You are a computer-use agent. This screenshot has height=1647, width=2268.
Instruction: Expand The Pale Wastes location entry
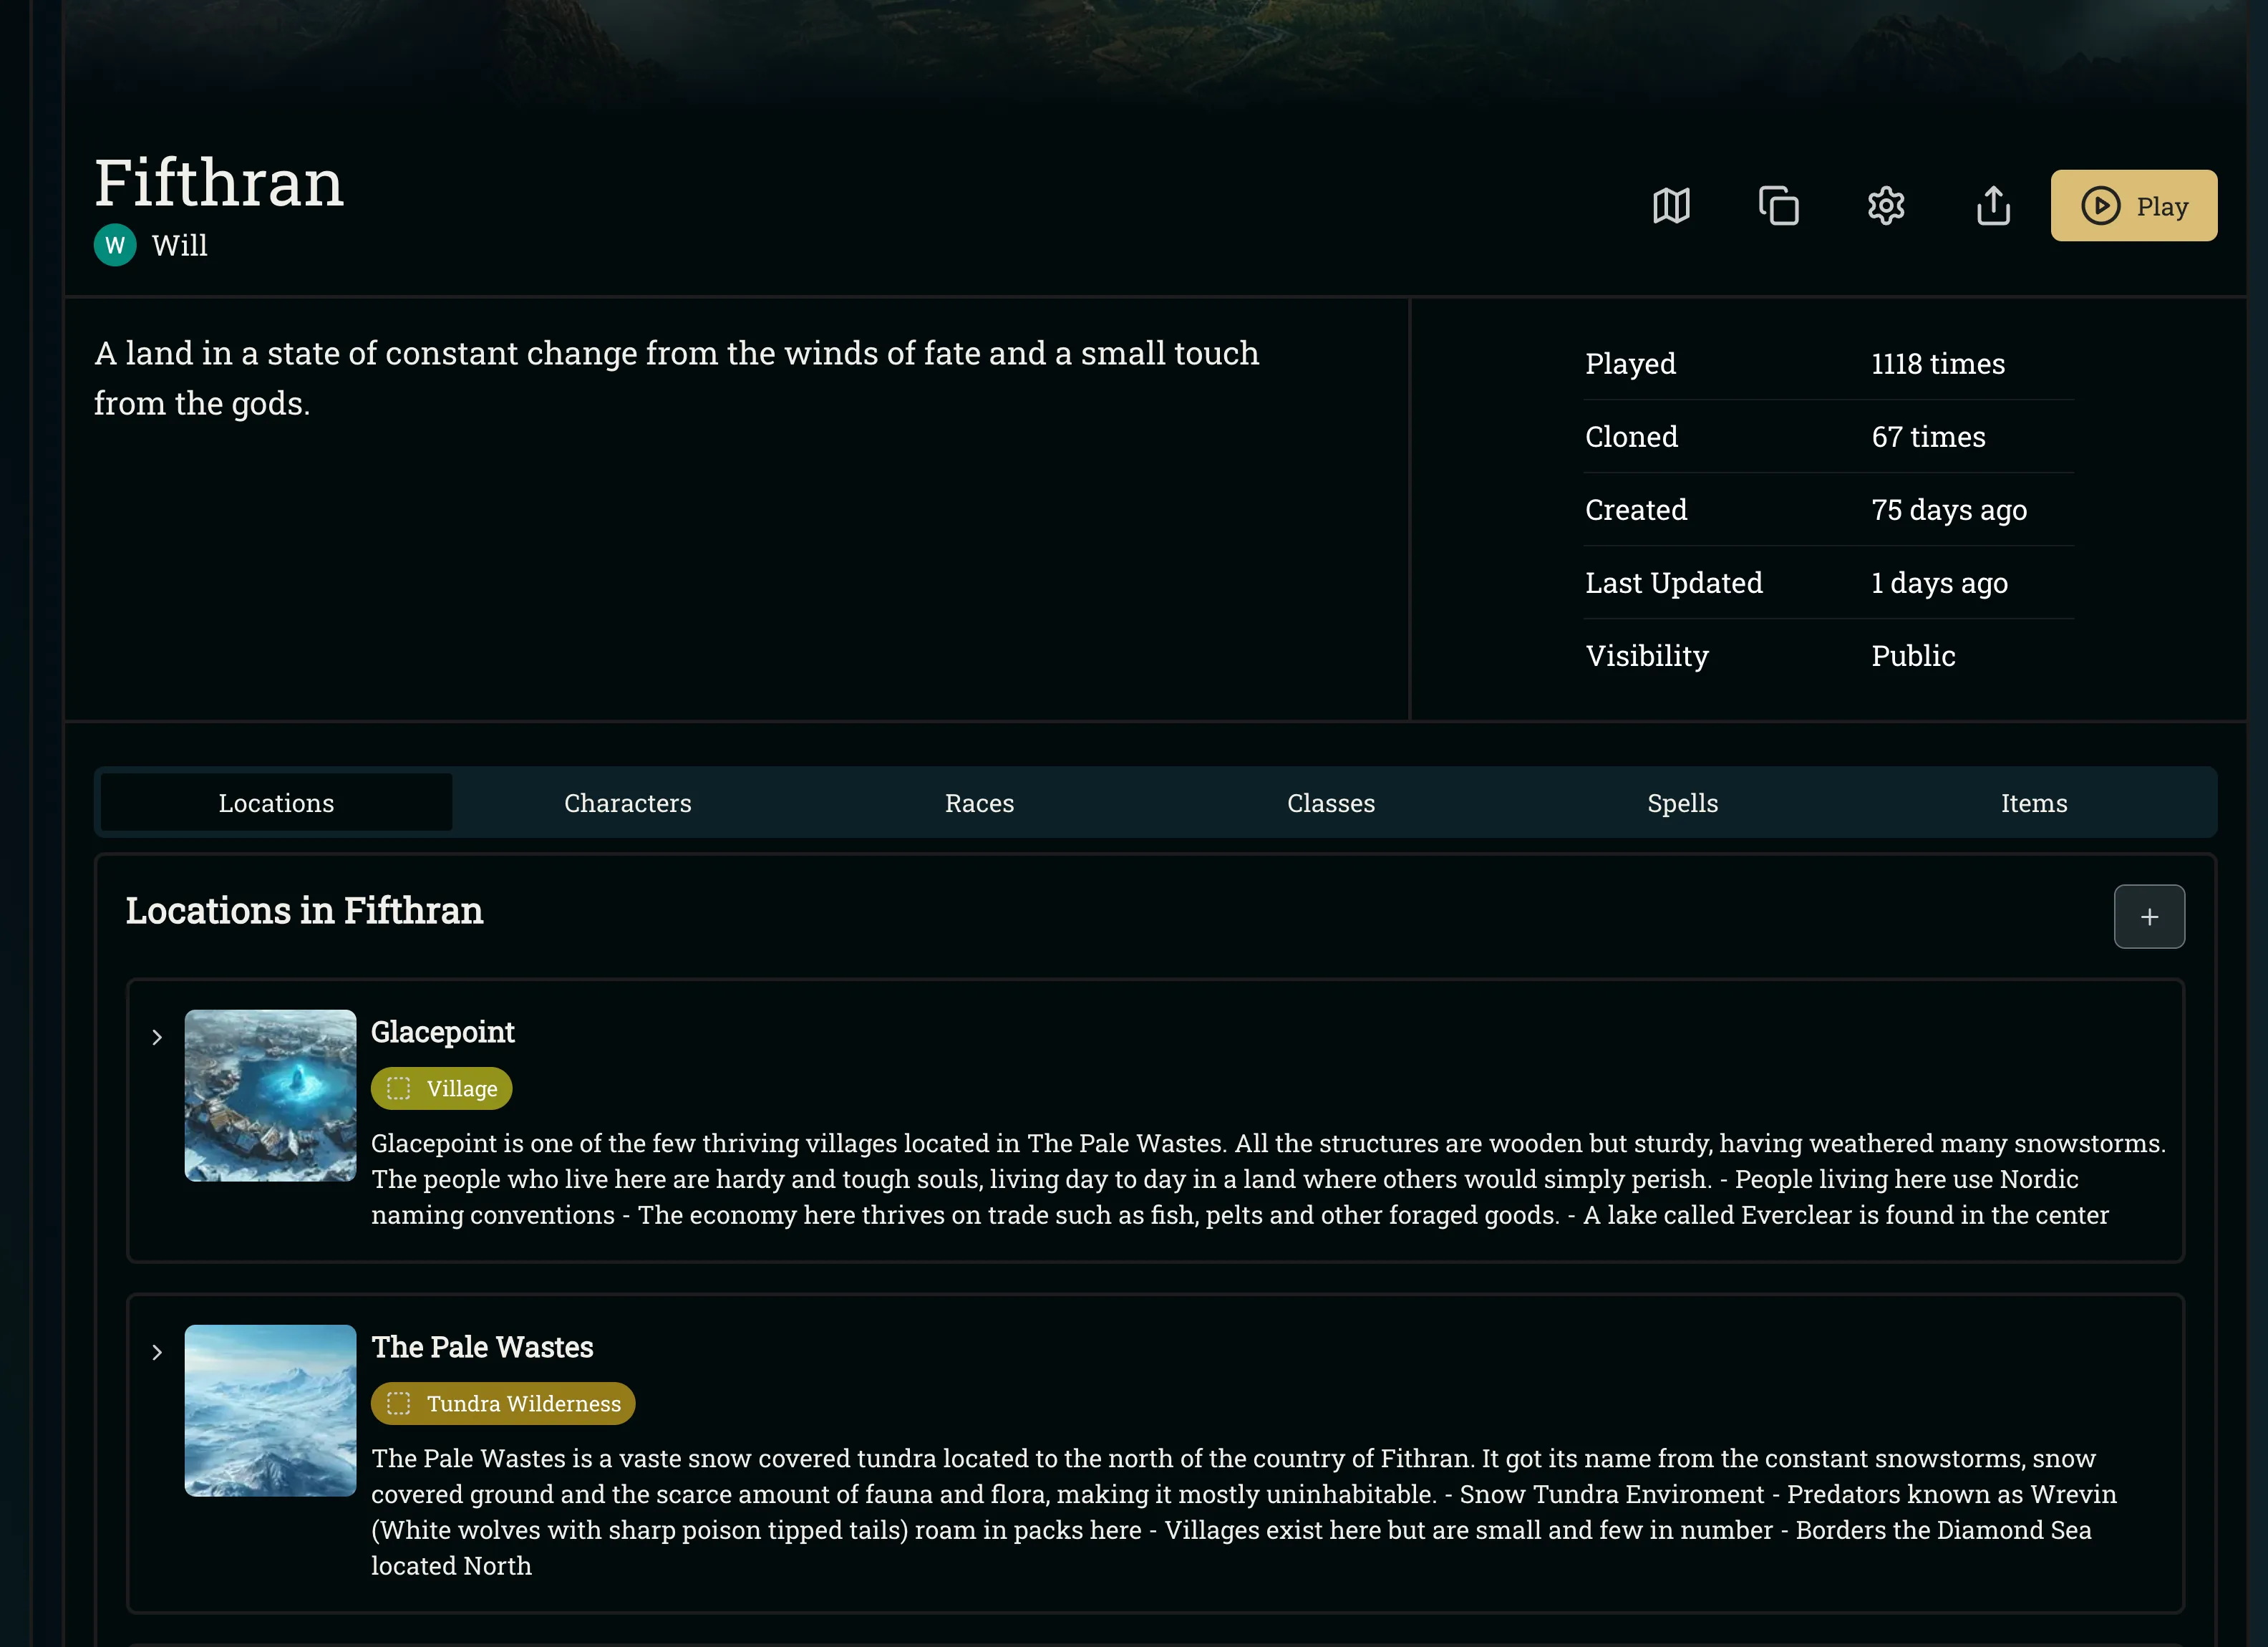click(x=157, y=1352)
